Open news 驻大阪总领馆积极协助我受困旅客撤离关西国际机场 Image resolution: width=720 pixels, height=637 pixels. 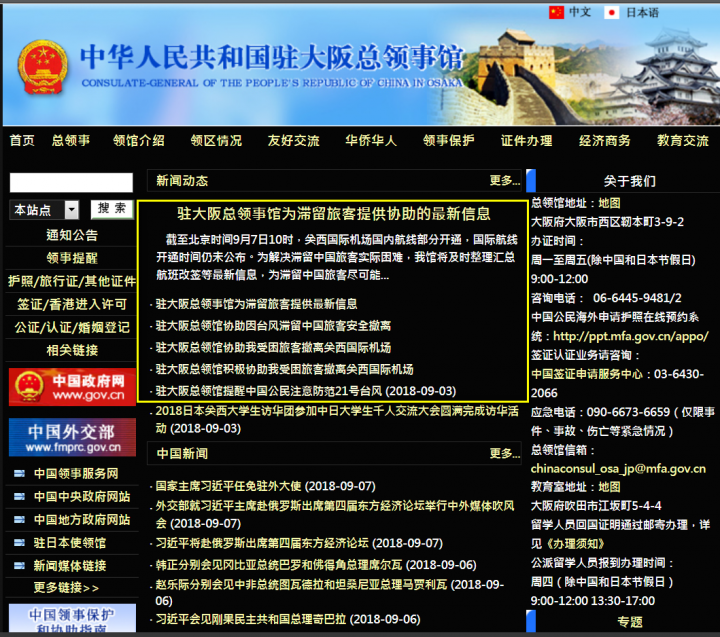tap(284, 369)
